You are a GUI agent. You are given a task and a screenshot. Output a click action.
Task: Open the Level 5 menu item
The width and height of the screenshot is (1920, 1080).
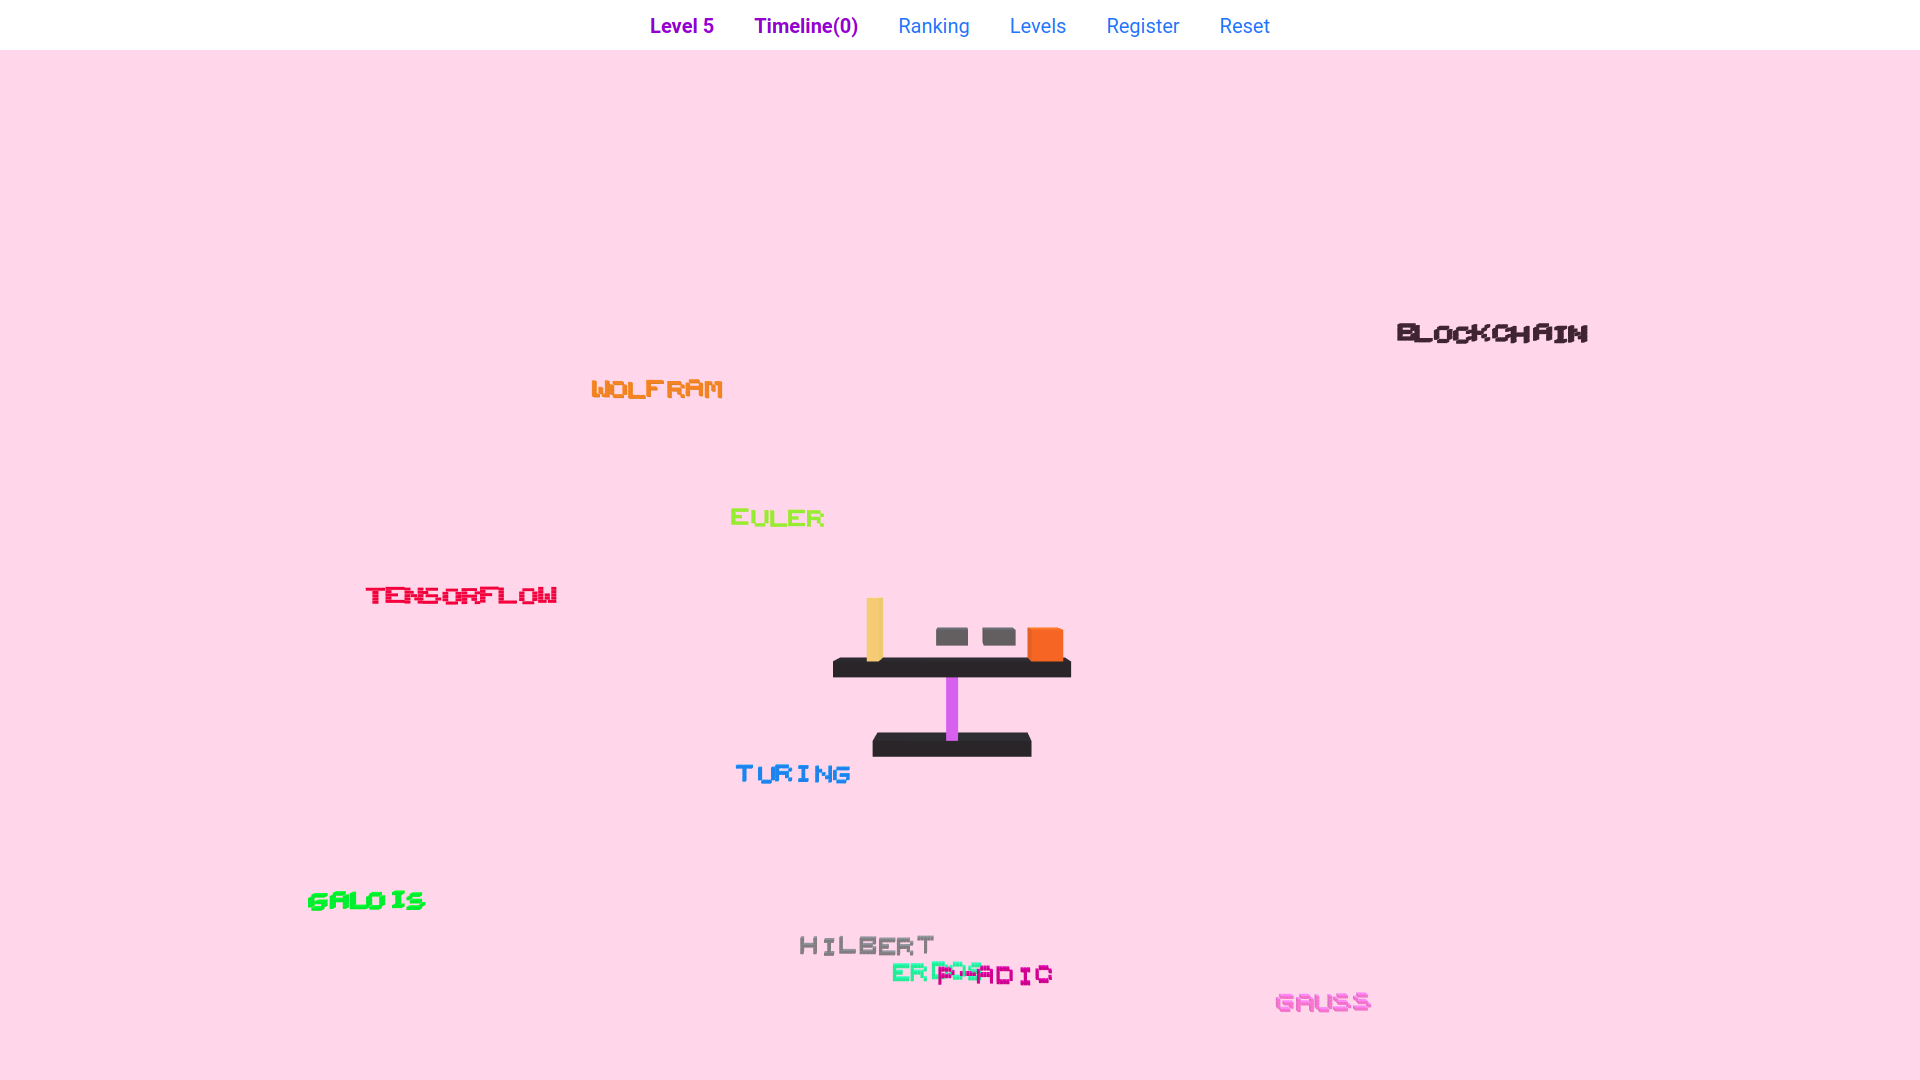pos(681,26)
